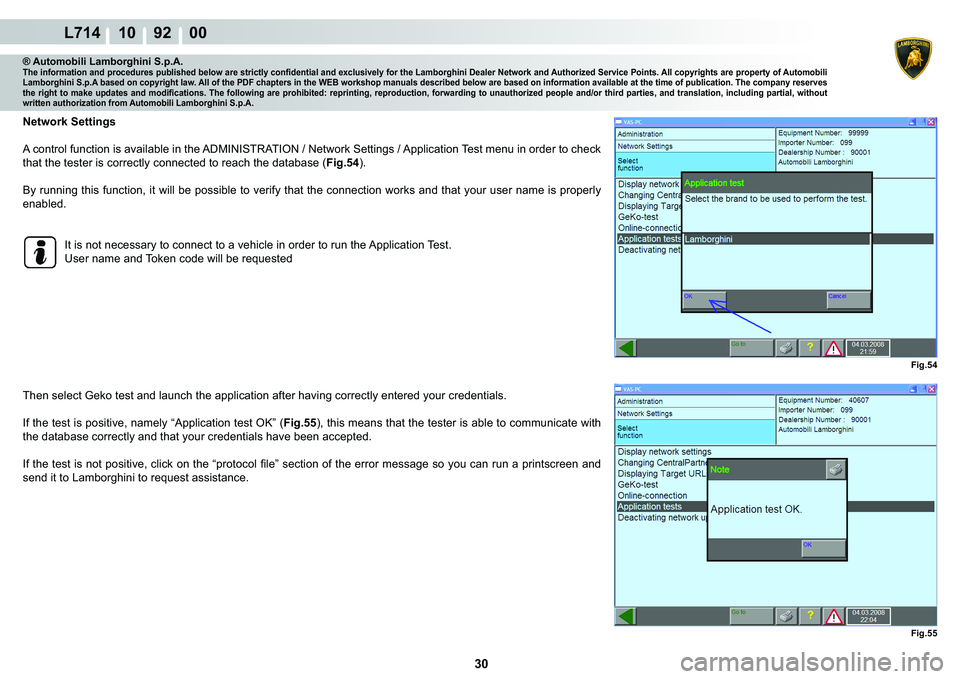Click the green back arrow in Fig.54 window
The height and width of the screenshot is (679, 960).
pos(626,348)
